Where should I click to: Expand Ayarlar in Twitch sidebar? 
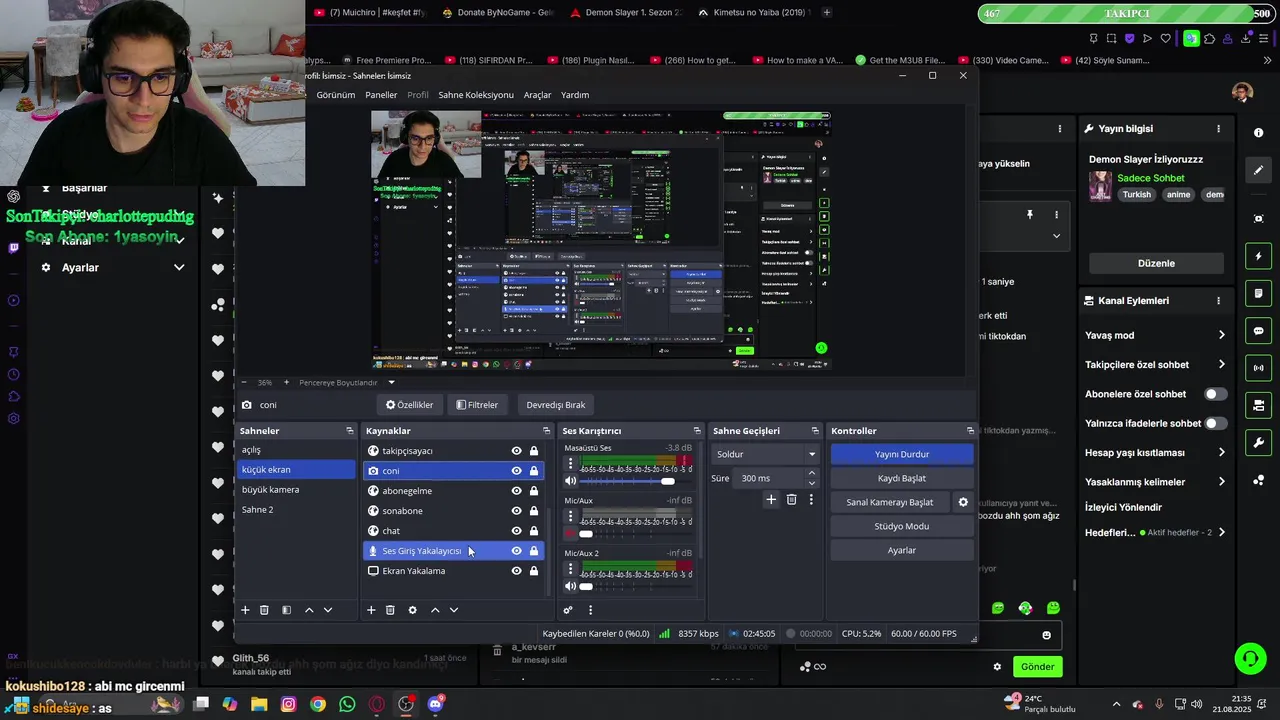point(179,268)
